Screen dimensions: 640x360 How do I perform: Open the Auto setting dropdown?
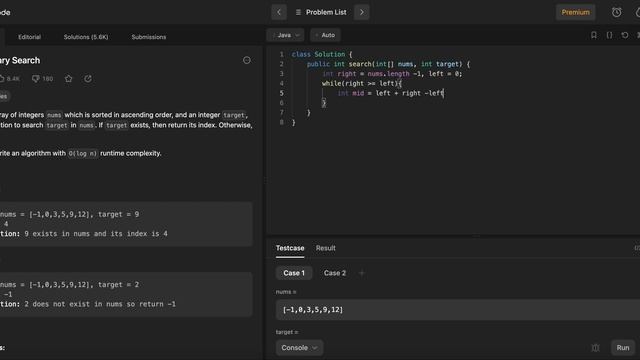[325, 35]
